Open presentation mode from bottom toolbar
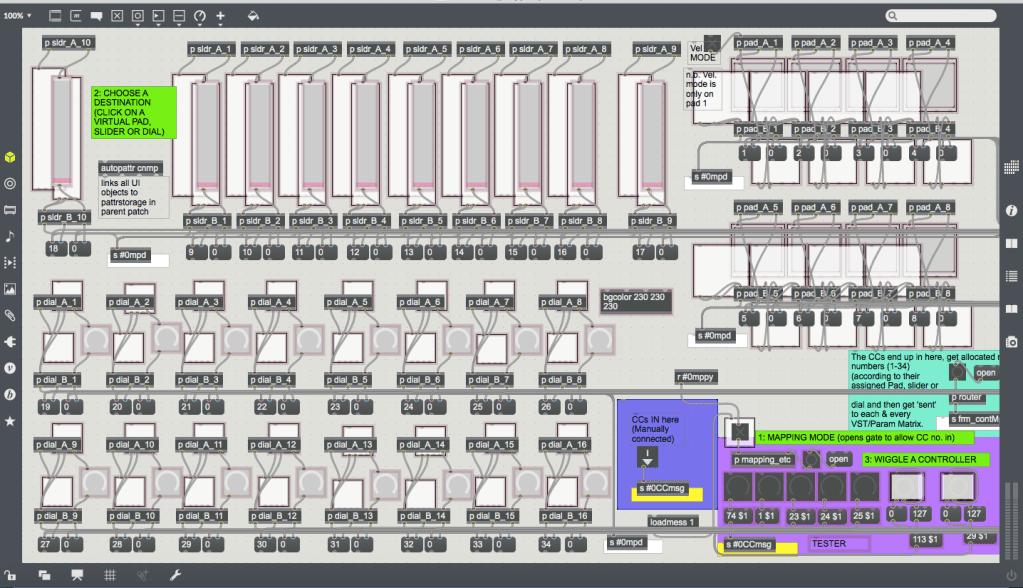The image size is (1023, 588). [x=77, y=575]
